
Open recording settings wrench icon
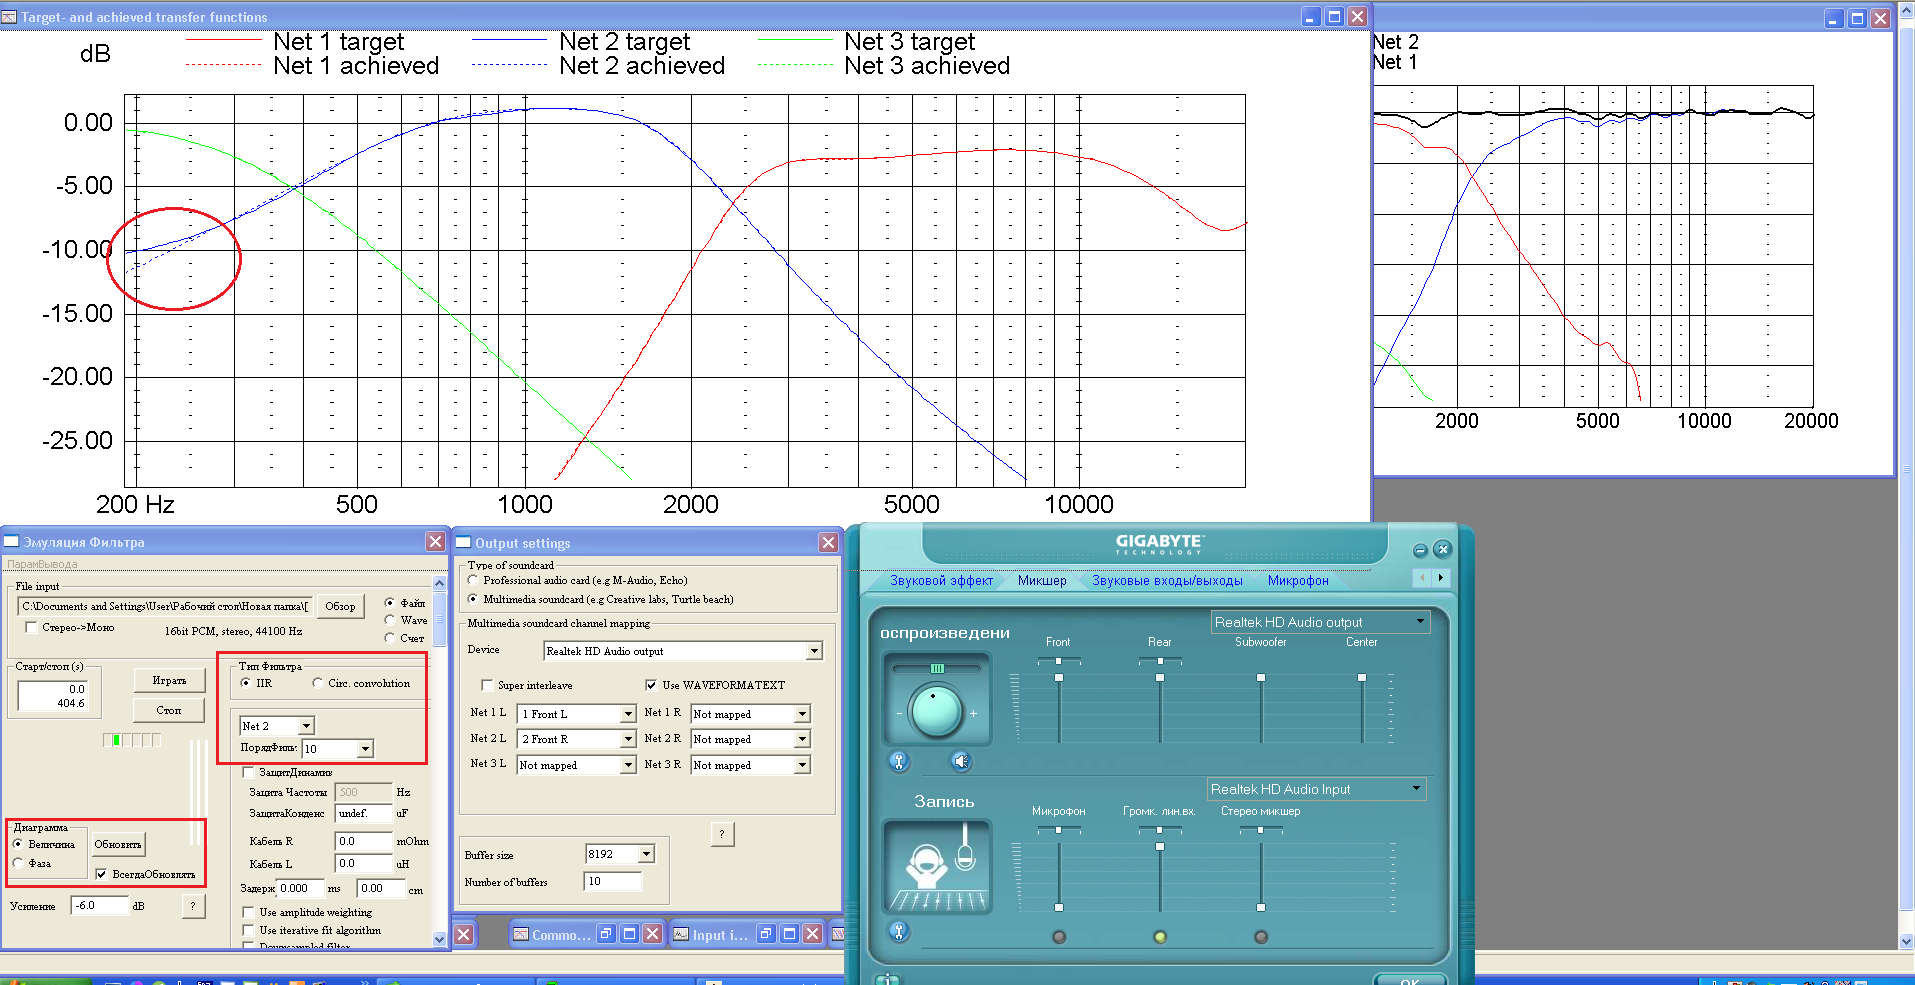[899, 932]
